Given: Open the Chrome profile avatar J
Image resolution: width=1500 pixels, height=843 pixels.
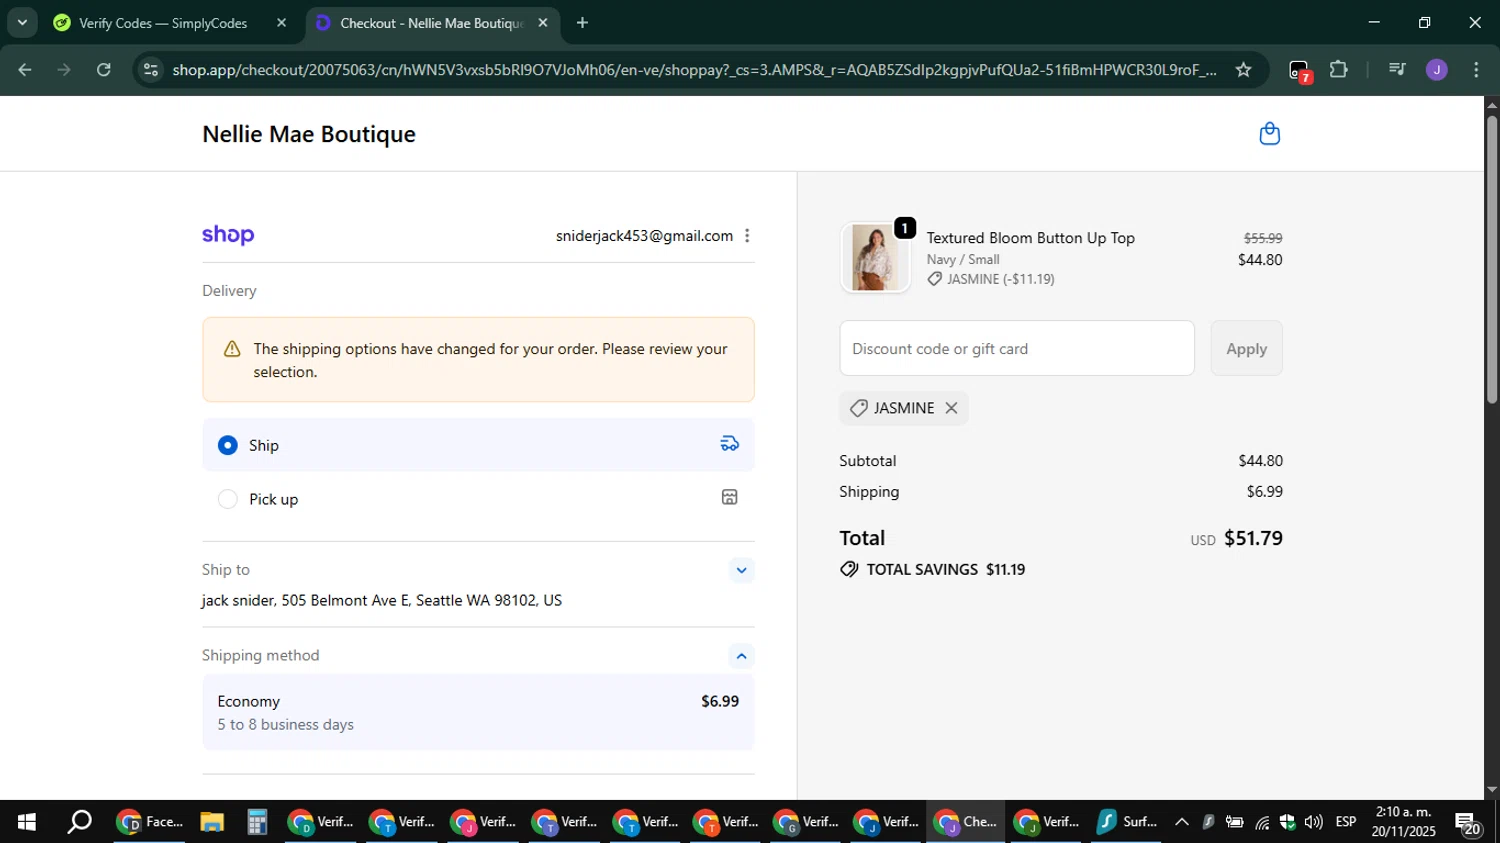Looking at the screenshot, I should point(1437,70).
